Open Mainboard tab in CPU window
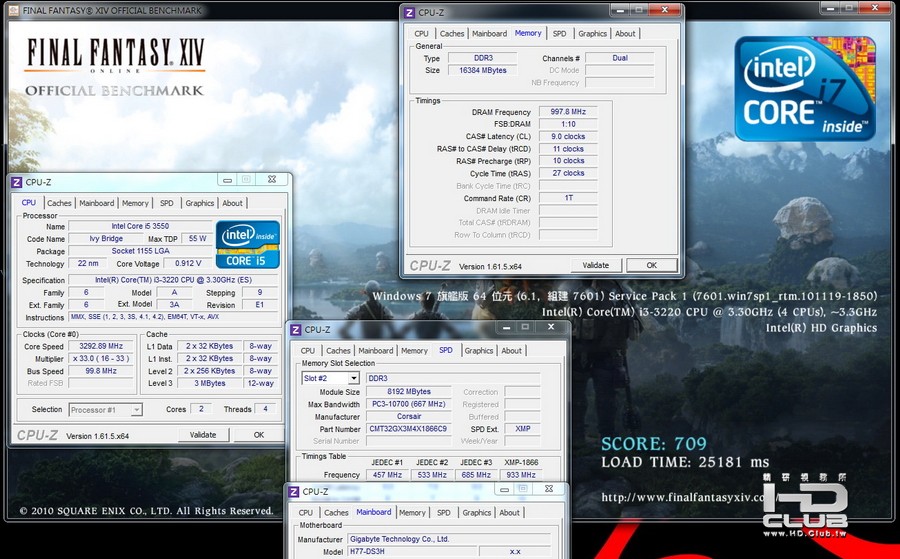The image size is (900, 559). pos(96,203)
